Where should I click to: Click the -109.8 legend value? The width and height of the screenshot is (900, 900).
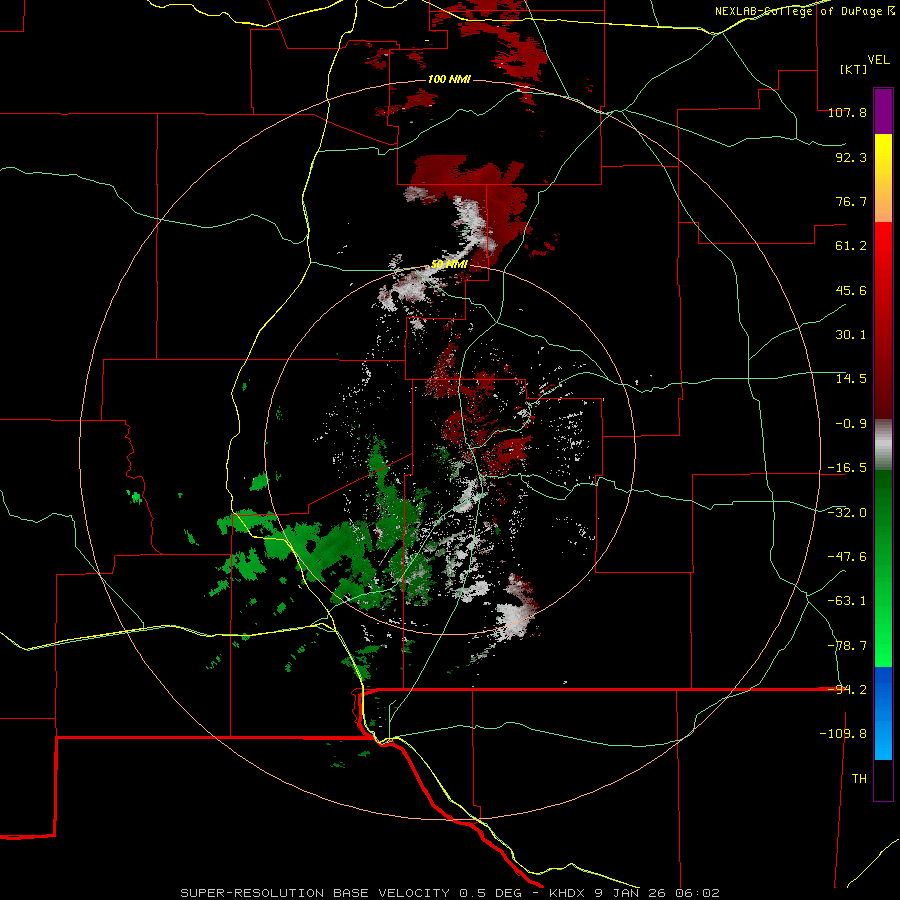point(843,734)
